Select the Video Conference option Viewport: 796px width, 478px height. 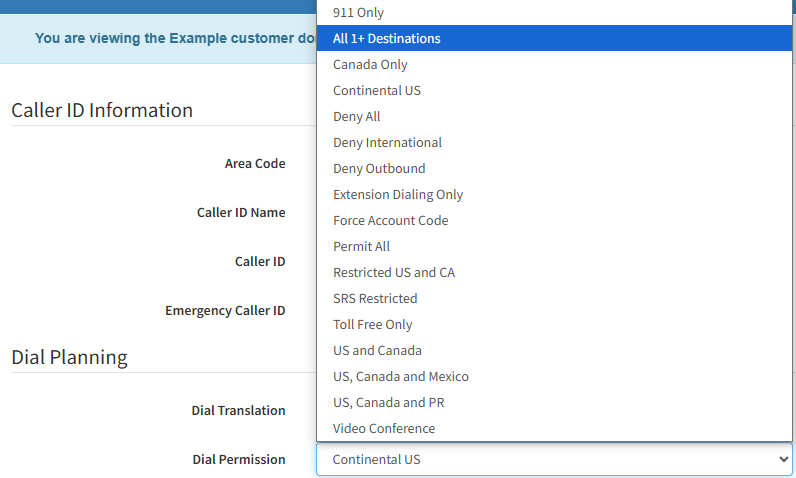coord(554,428)
